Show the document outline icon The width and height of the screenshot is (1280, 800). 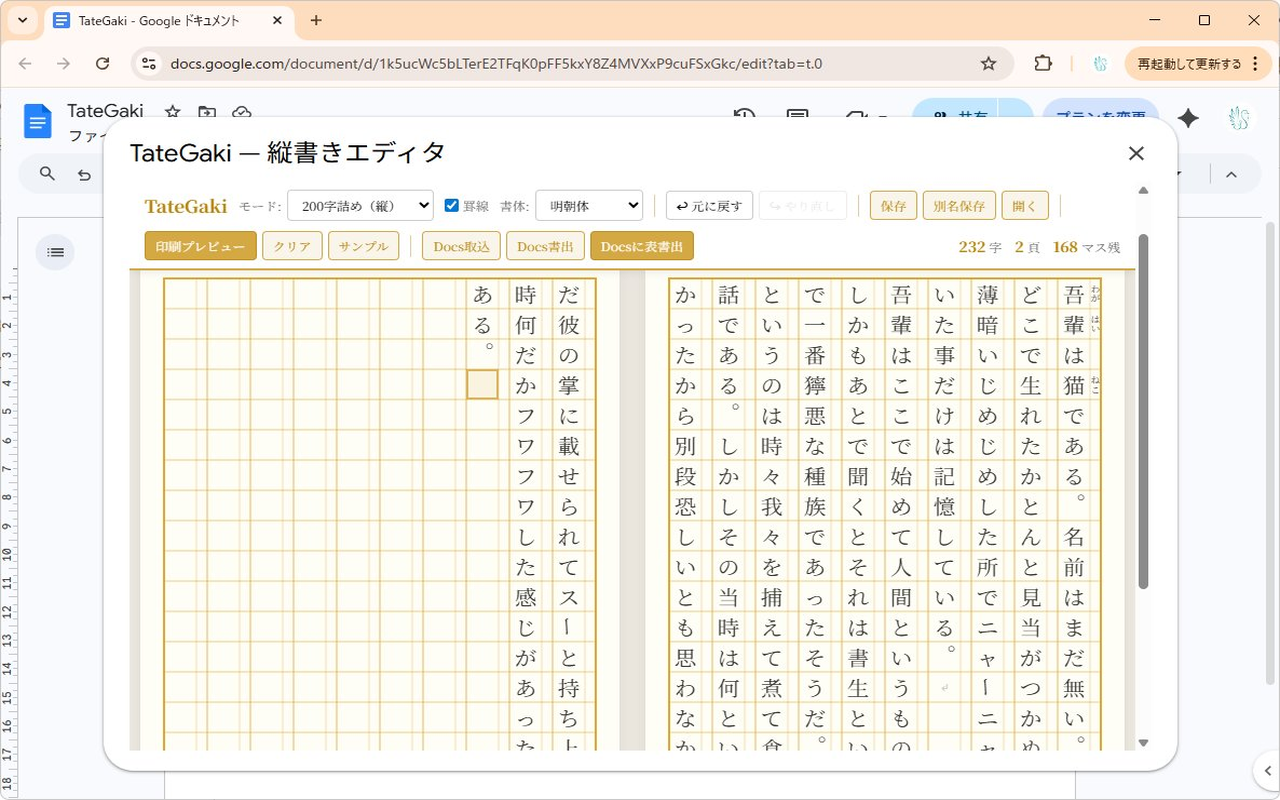pyautogui.click(x=55, y=252)
